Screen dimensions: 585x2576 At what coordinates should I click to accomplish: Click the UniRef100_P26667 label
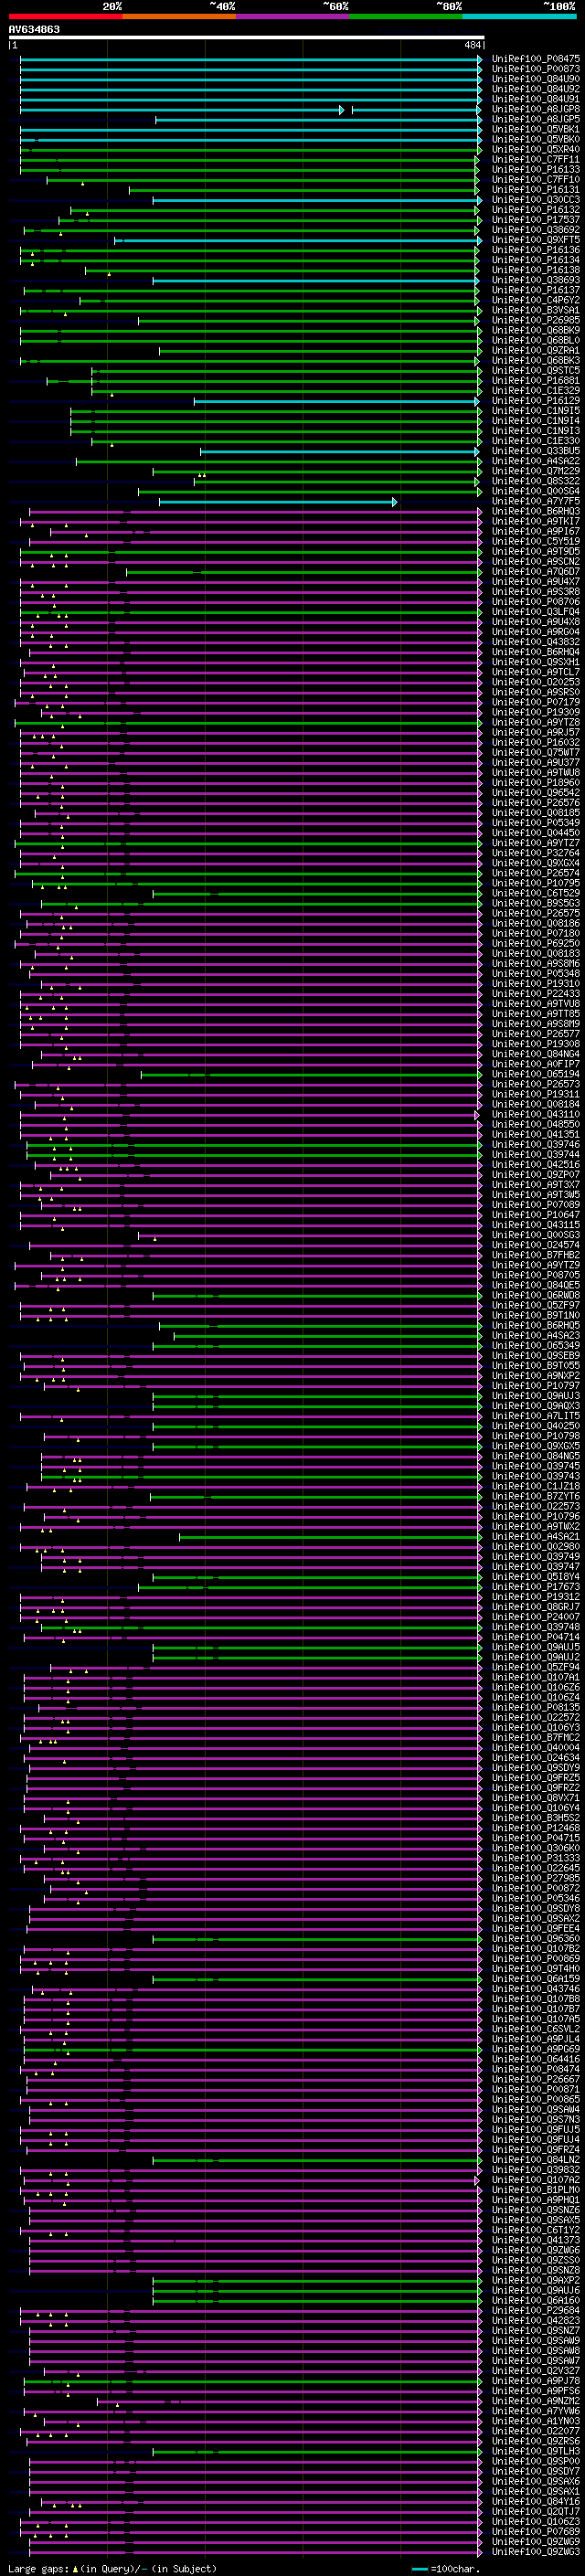click(536, 2079)
